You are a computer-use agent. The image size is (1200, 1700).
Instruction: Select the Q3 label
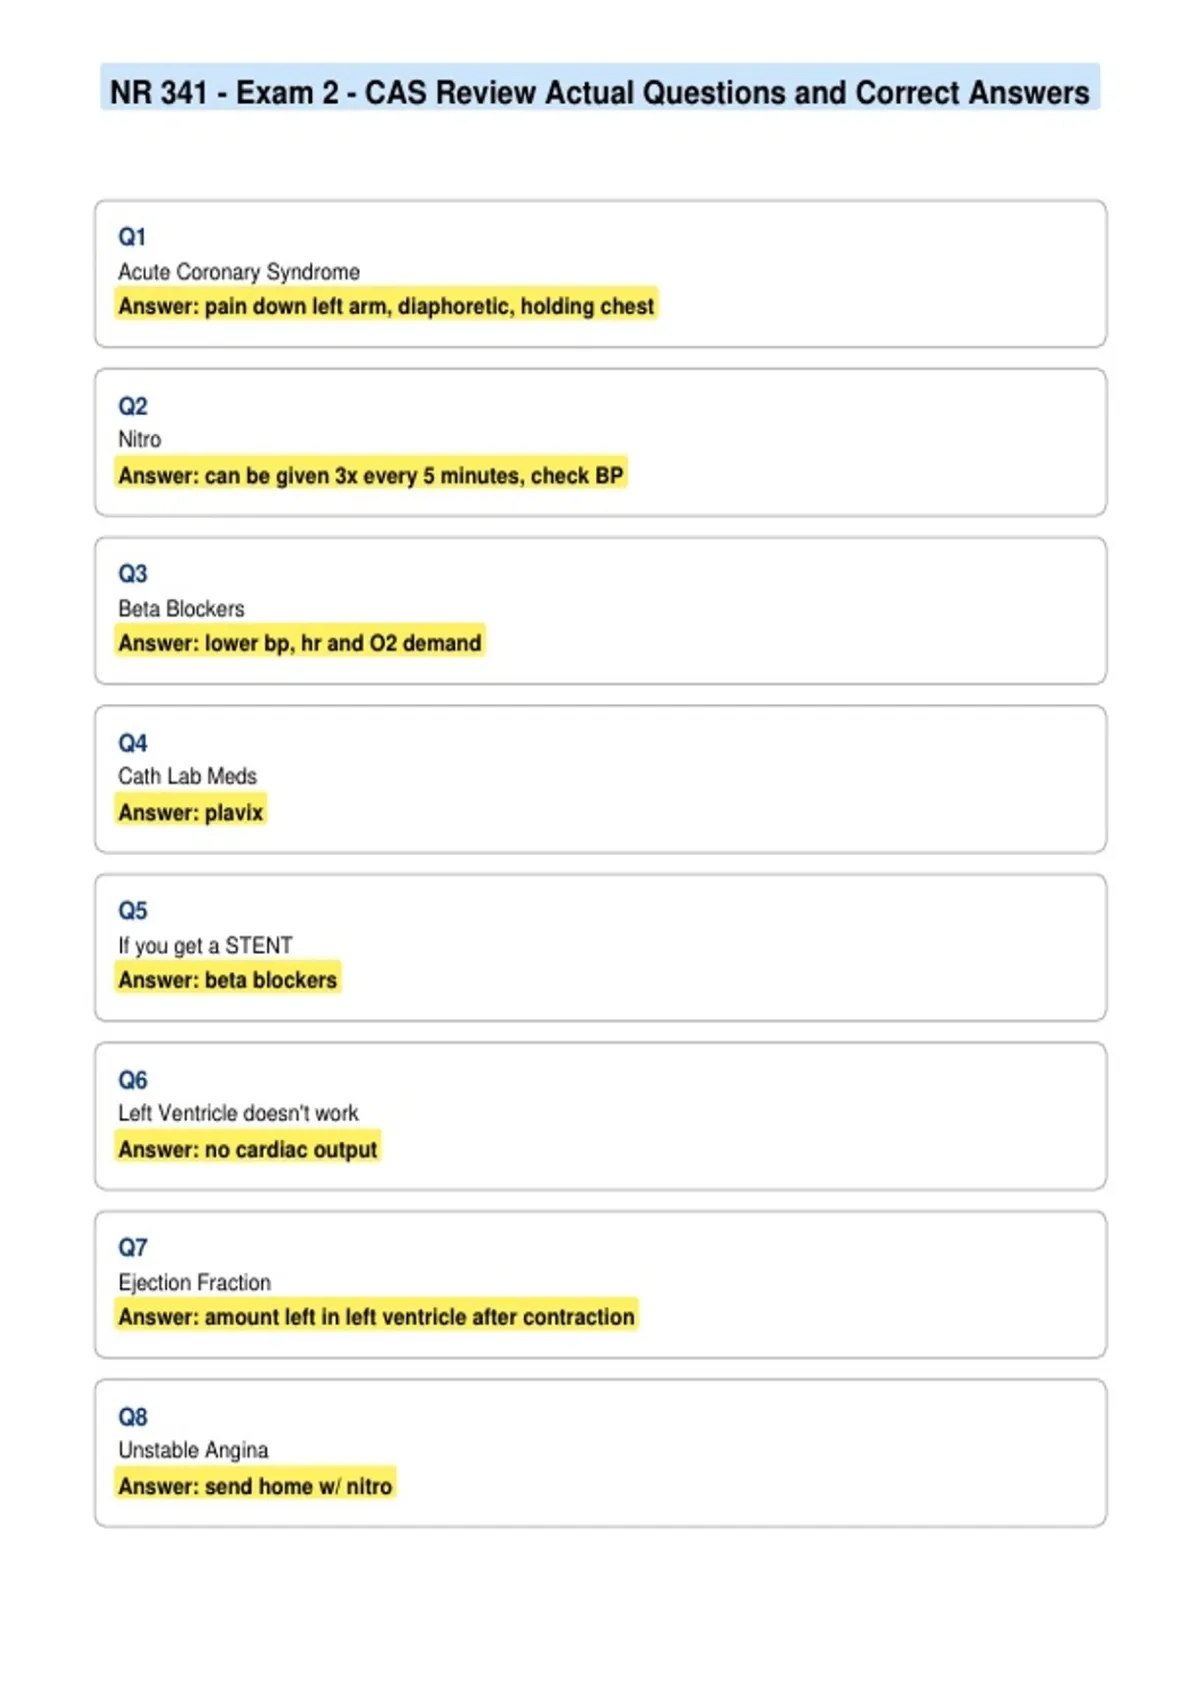click(132, 574)
